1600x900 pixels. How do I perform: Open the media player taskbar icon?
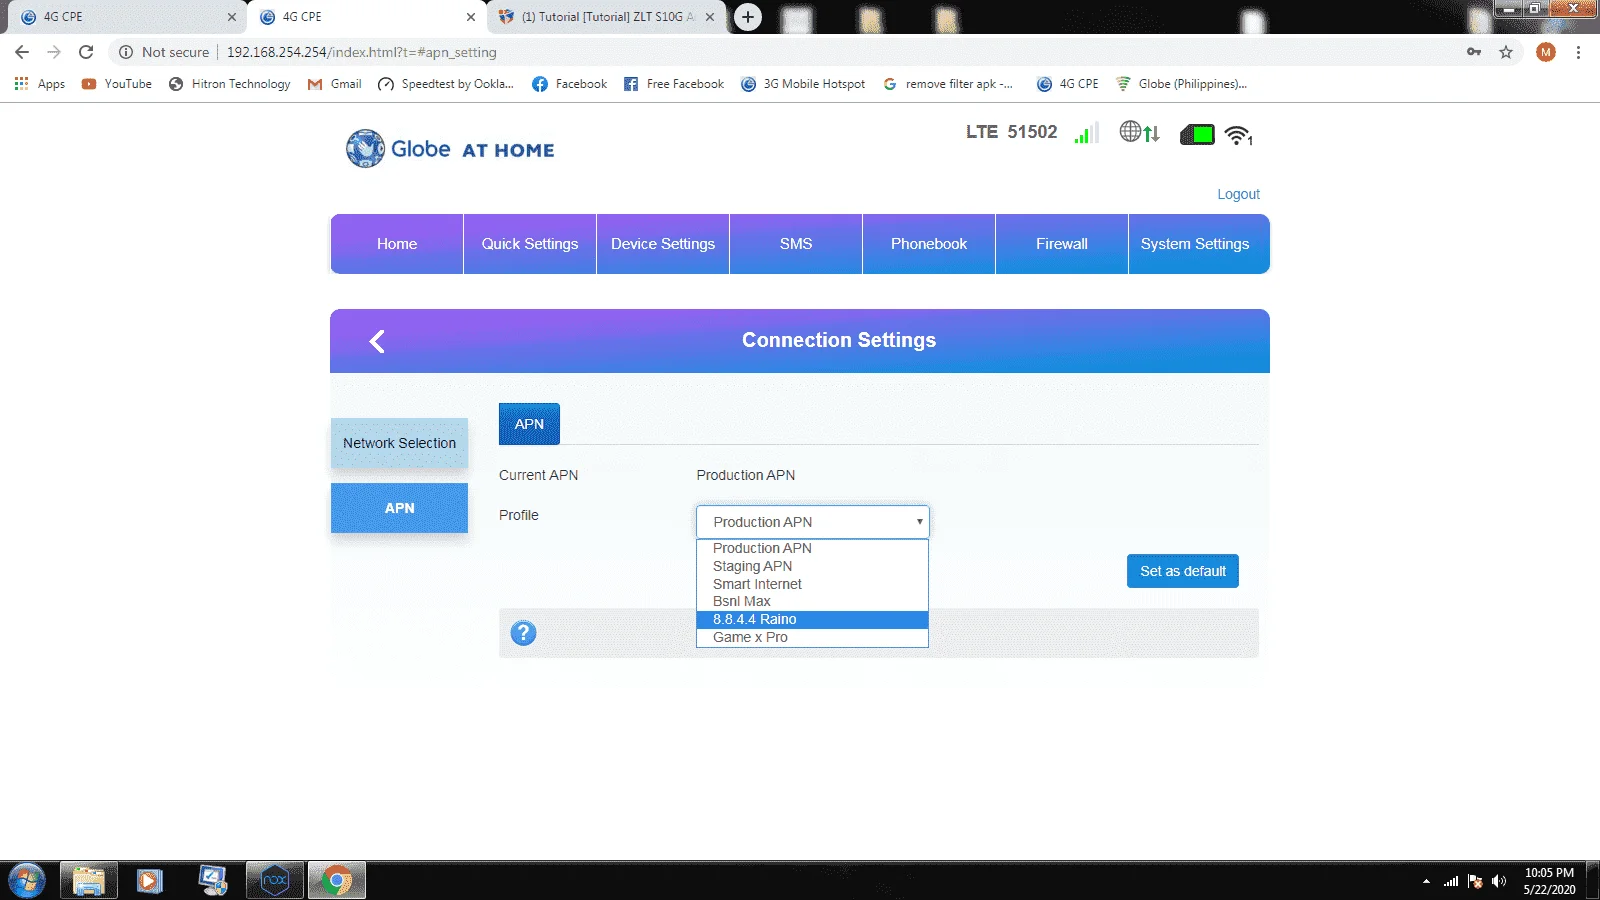[x=150, y=881]
